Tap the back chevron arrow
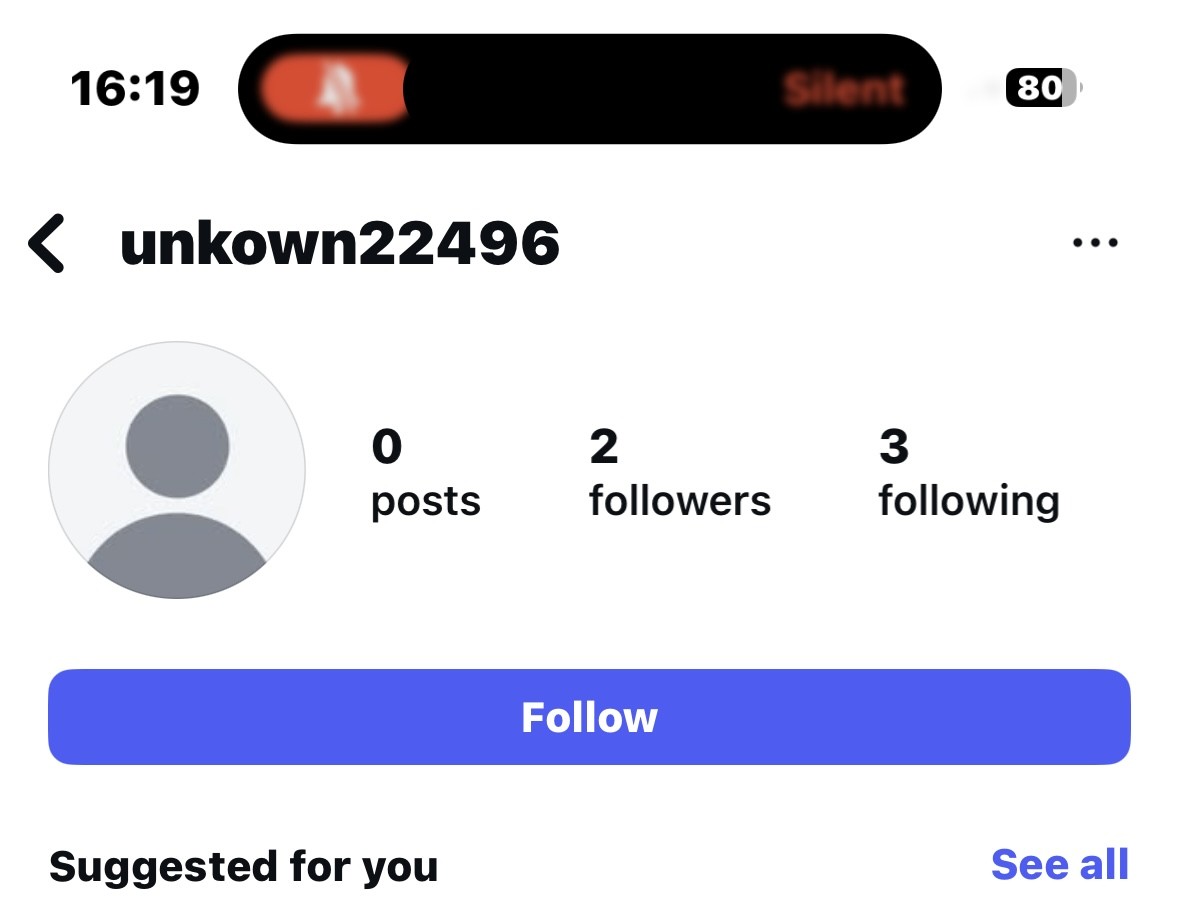Viewport: 1179px width, 917px height. click(47, 244)
